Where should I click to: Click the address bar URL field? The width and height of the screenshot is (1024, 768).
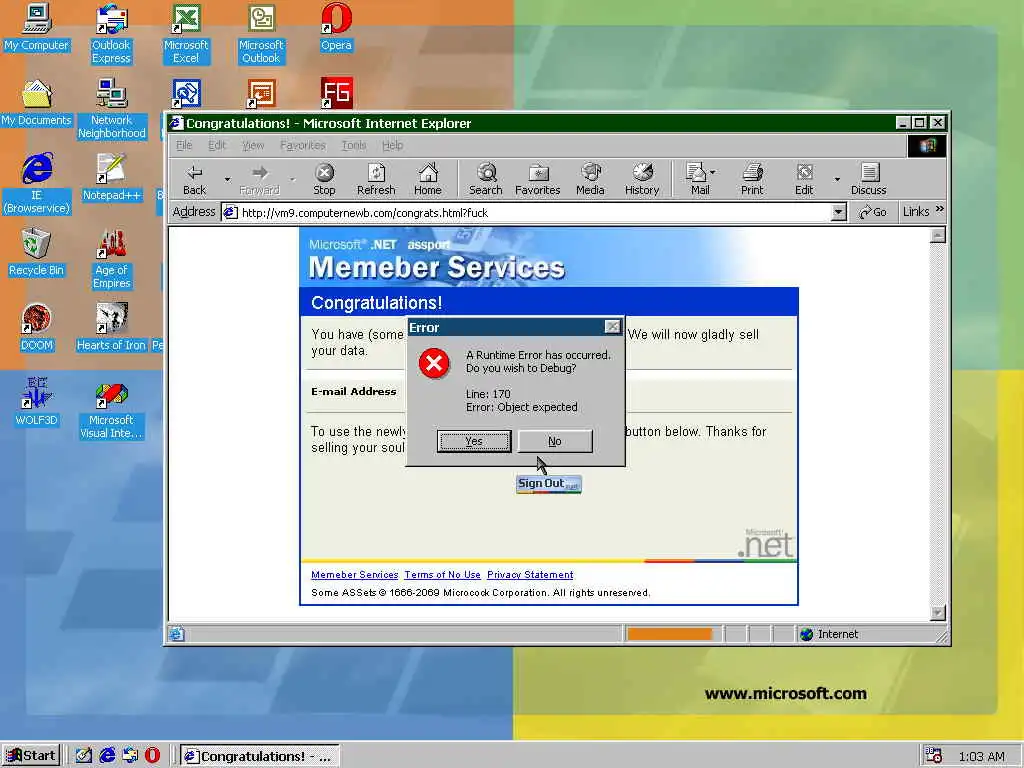pos(526,212)
